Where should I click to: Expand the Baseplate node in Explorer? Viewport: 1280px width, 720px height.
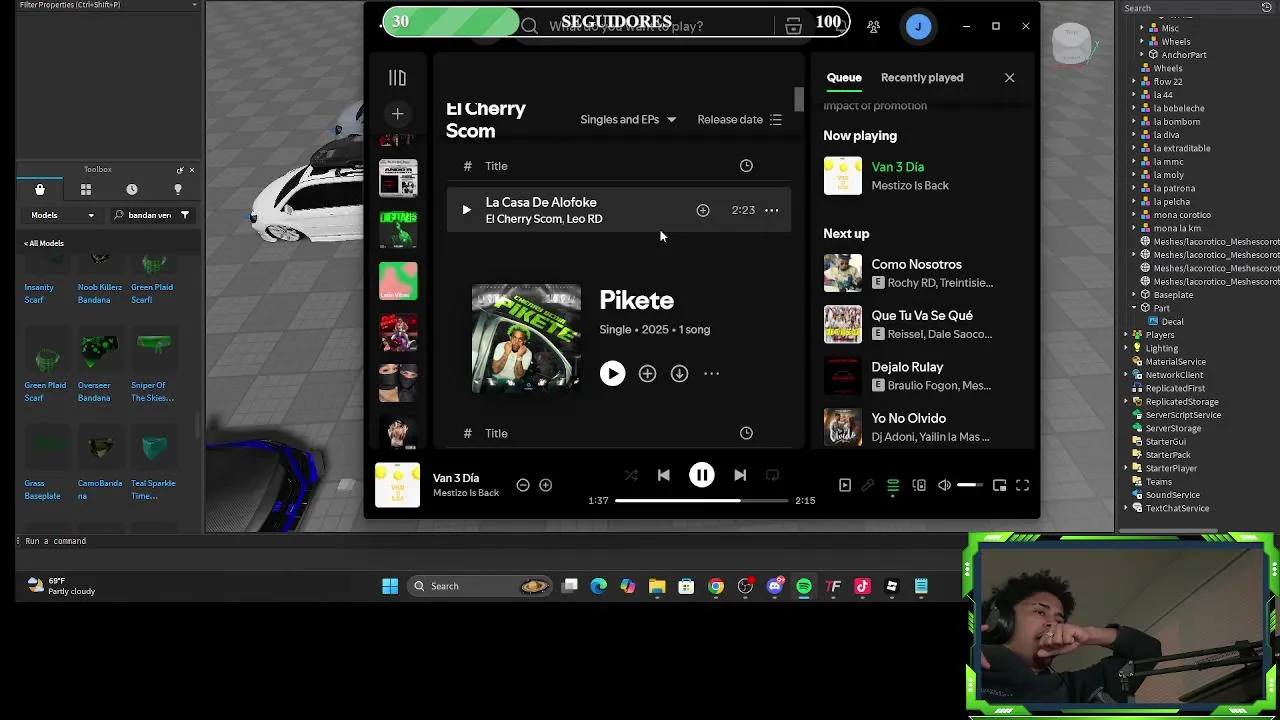click(1135, 295)
